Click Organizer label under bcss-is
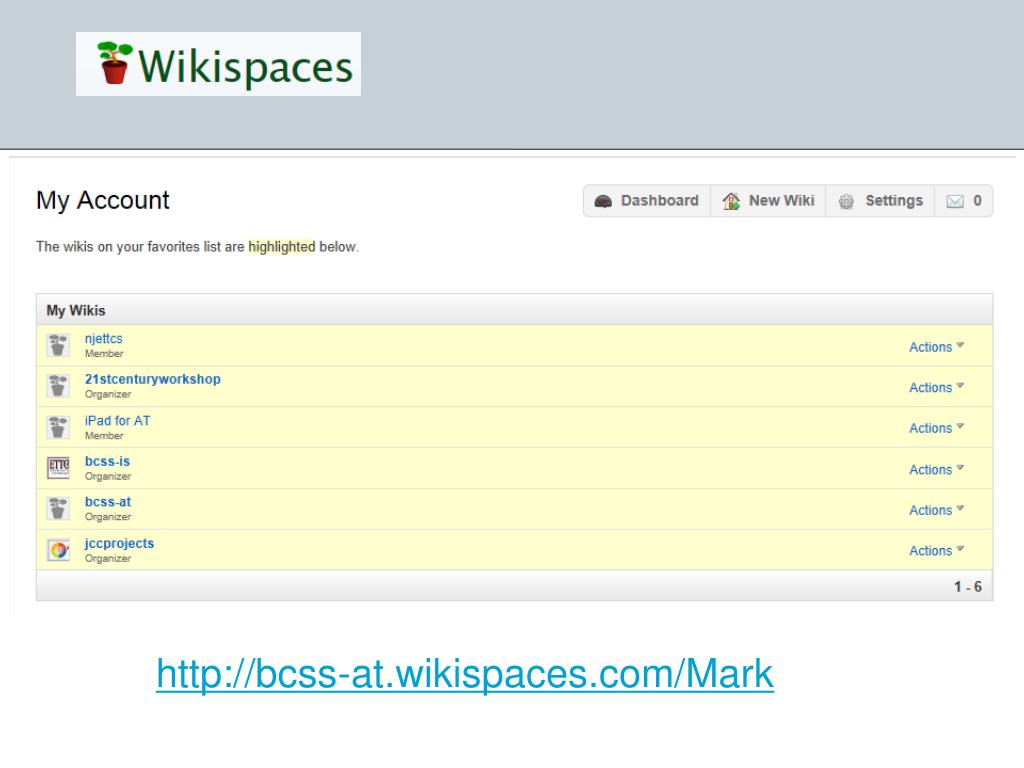Viewport: 1024px width, 768px height. pyautogui.click(x=108, y=476)
